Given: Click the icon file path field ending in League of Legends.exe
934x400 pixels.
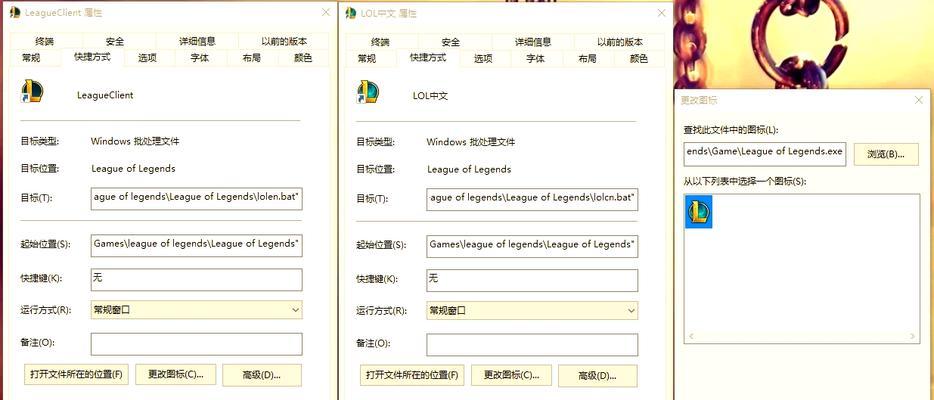Looking at the screenshot, I should (x=765, y=153).
